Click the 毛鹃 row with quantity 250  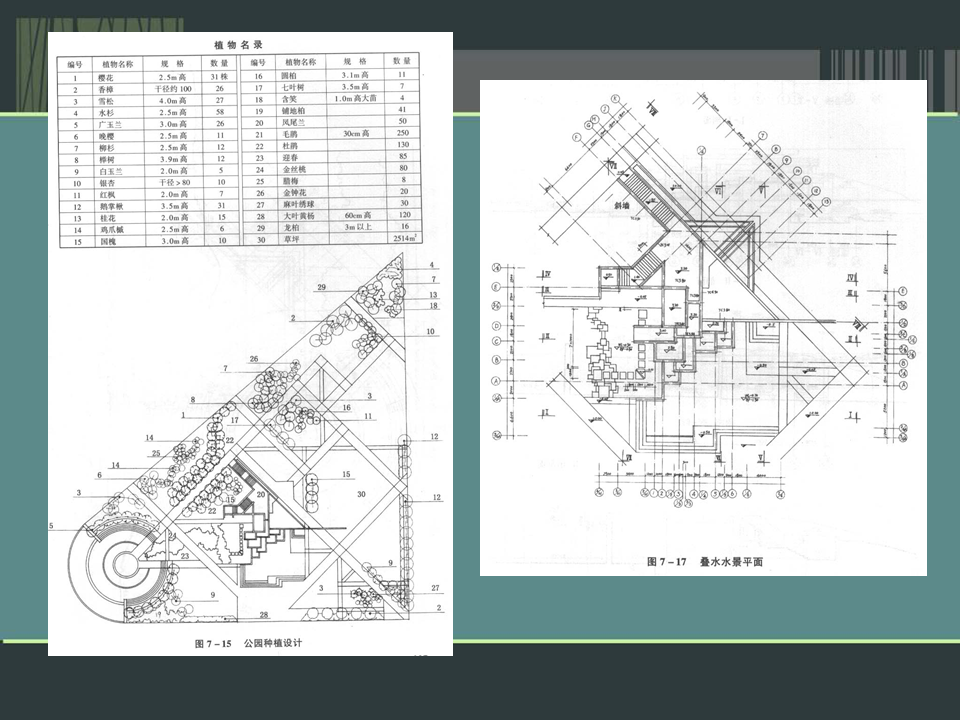330,133
